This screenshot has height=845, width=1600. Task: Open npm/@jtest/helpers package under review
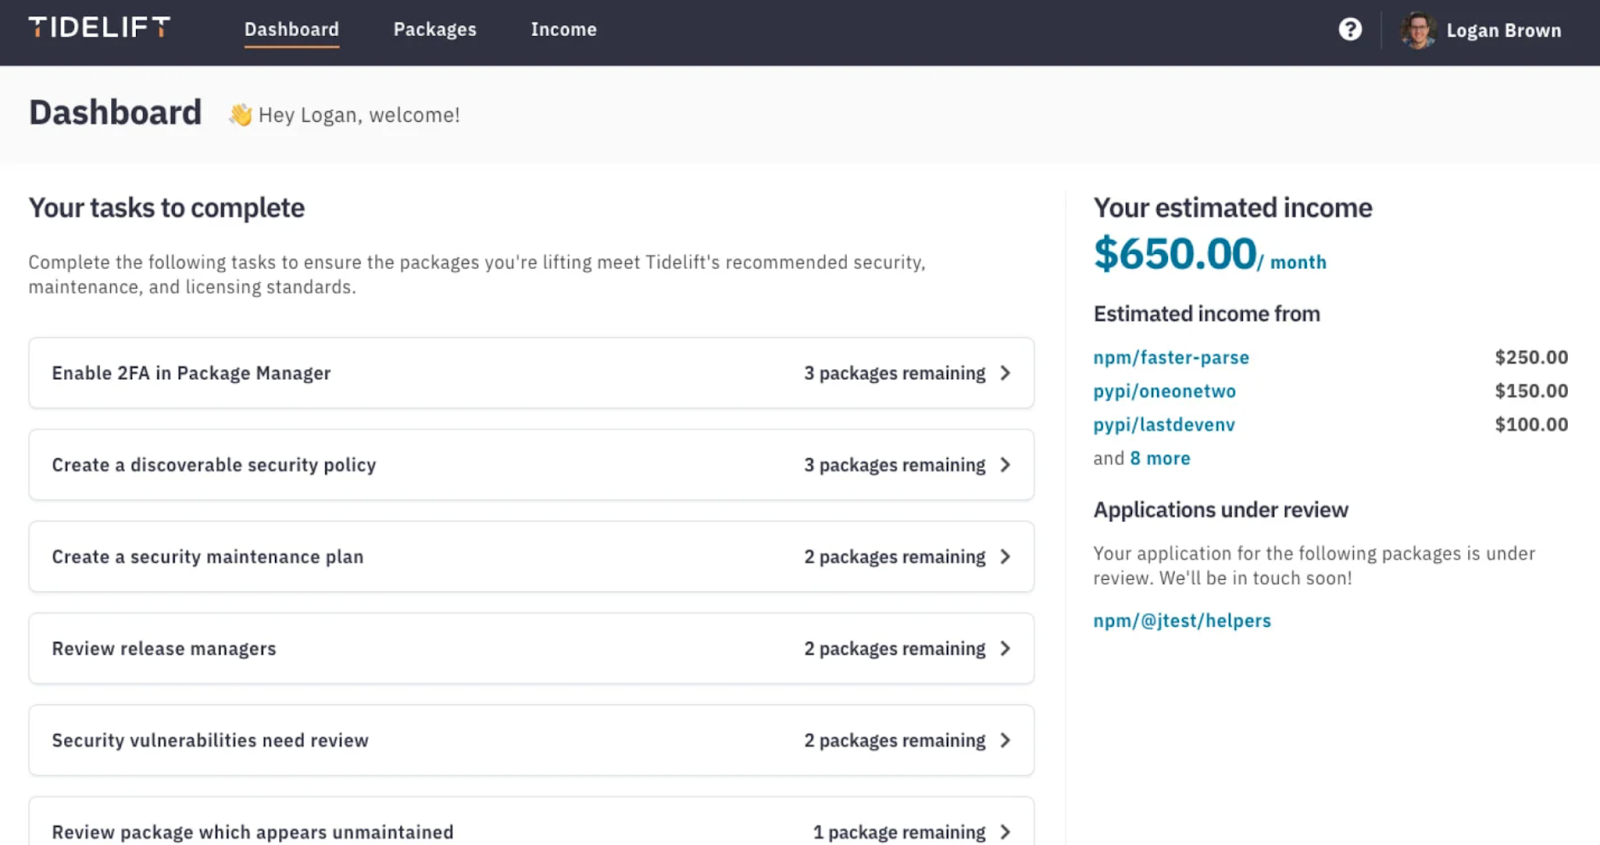pyautogui.click(x=1182, y=621)
